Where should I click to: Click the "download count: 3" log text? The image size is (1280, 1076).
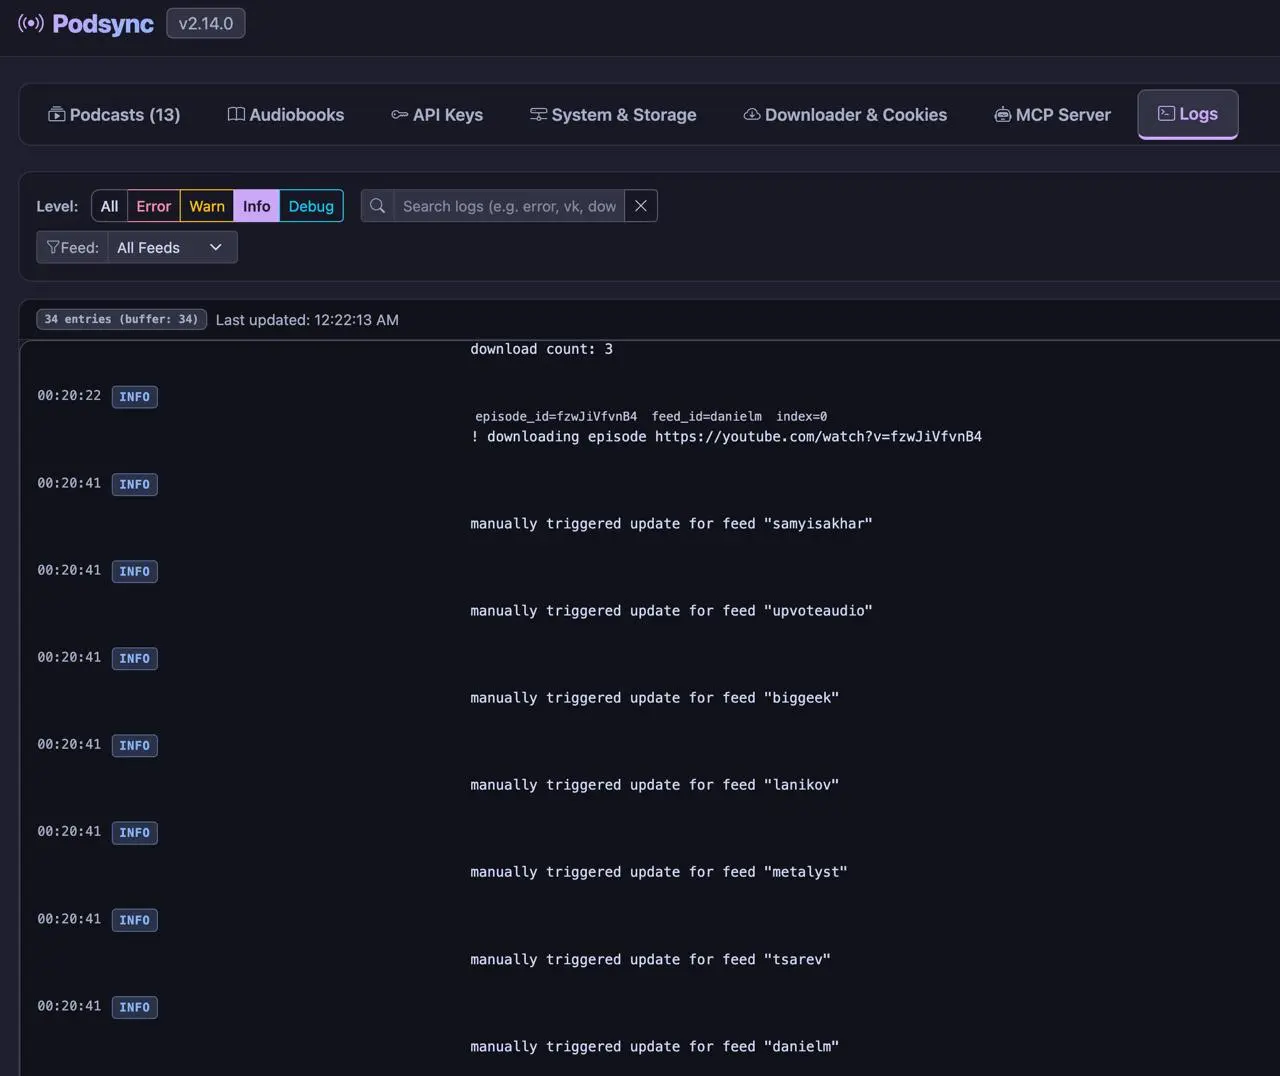click(x=541, y=349)
